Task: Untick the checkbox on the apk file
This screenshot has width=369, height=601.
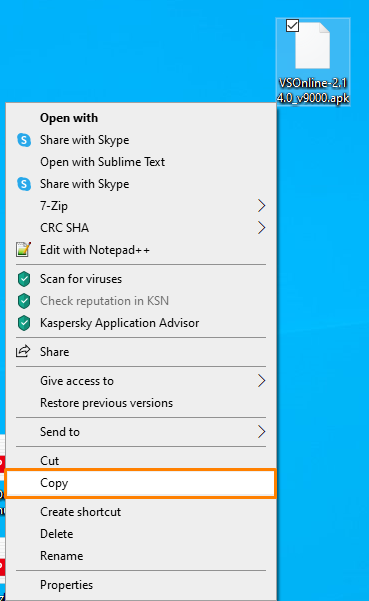Action: 292,26
